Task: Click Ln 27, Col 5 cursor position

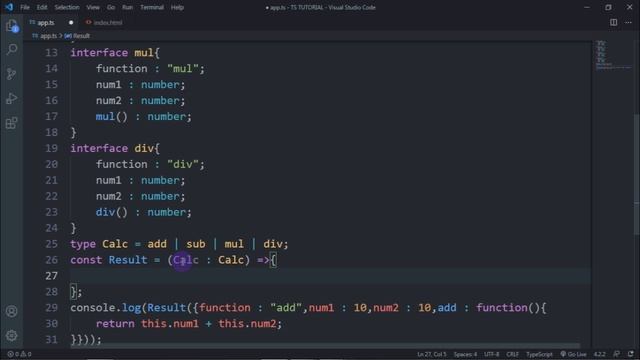Action: click(x=432, y=354)
